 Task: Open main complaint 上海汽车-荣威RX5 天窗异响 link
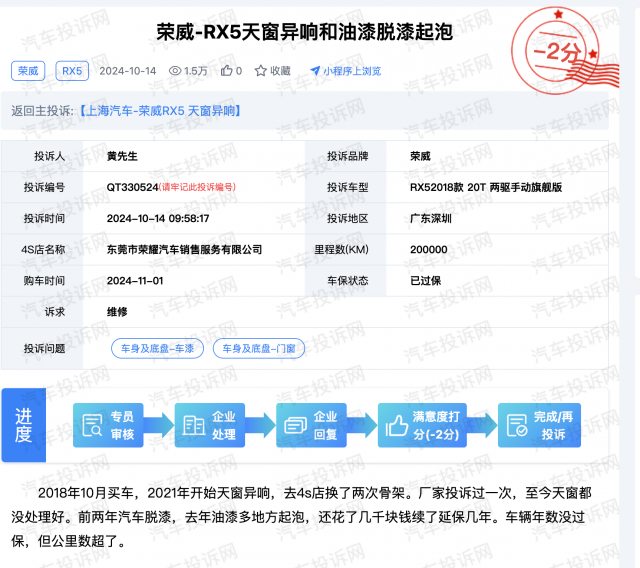160,111
